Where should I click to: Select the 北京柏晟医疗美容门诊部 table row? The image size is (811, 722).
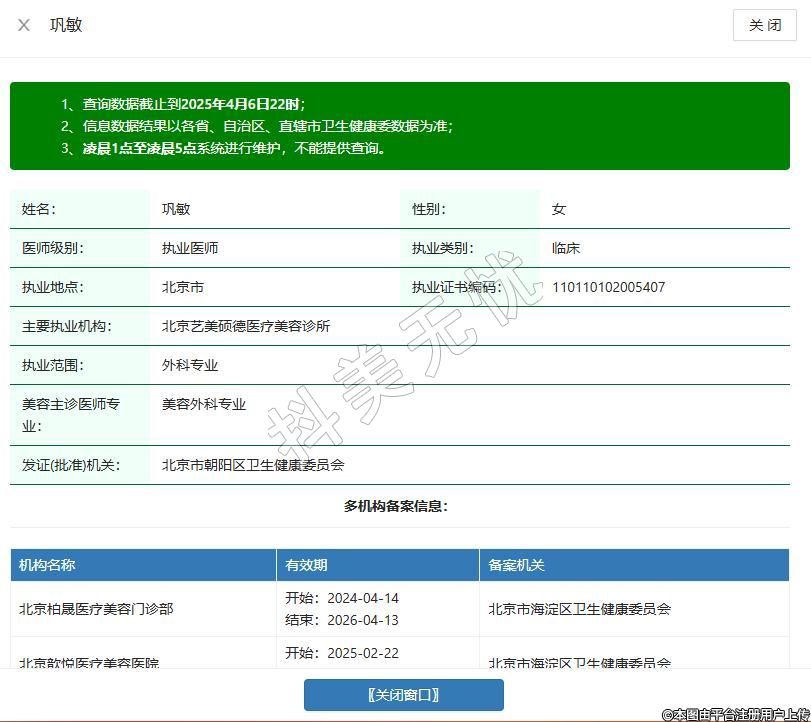pyautogui.click(x=96, y=608)
